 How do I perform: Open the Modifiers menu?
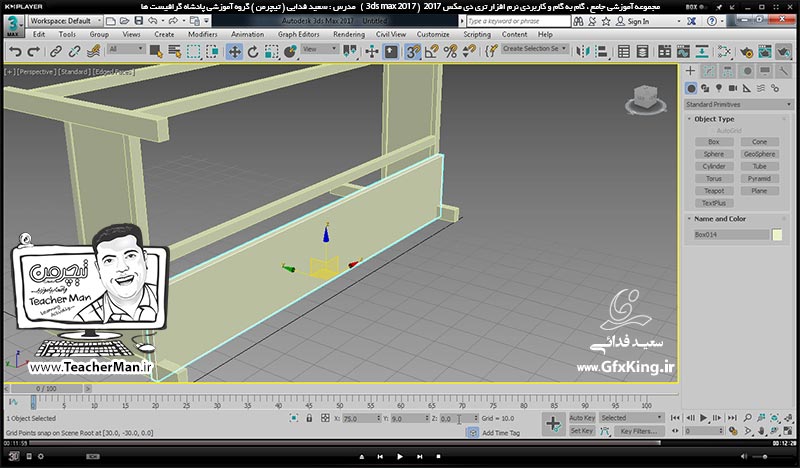click(203, 34)
